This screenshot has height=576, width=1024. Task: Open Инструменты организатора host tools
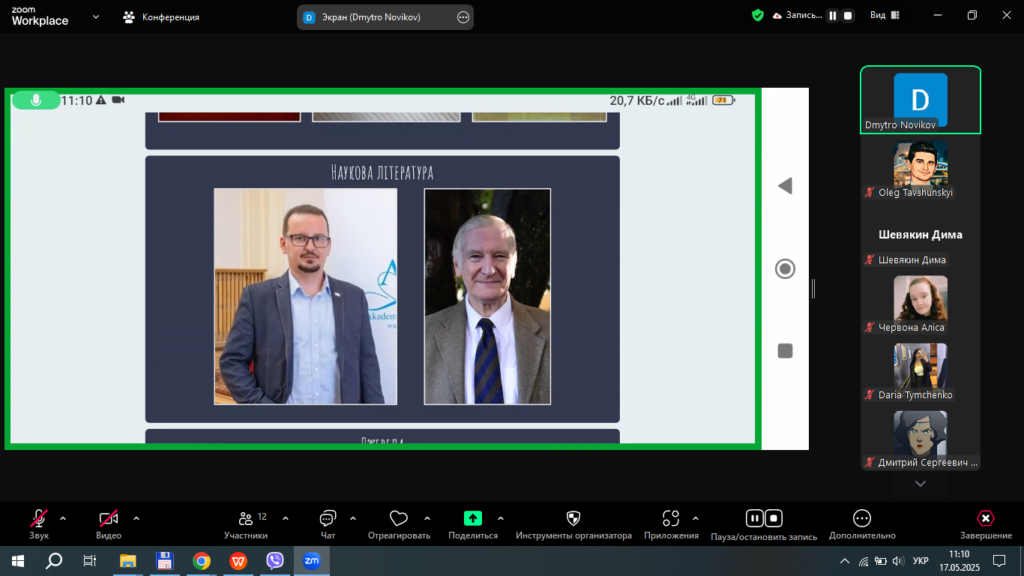point(573,524)
